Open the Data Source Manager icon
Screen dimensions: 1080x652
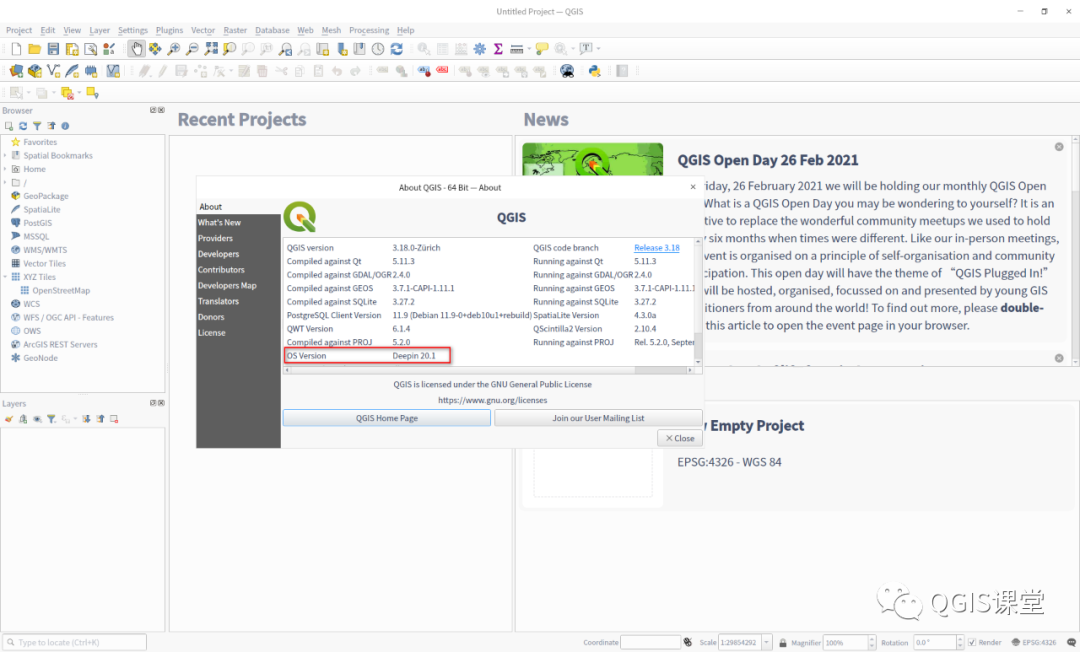[x=16, y=71]
